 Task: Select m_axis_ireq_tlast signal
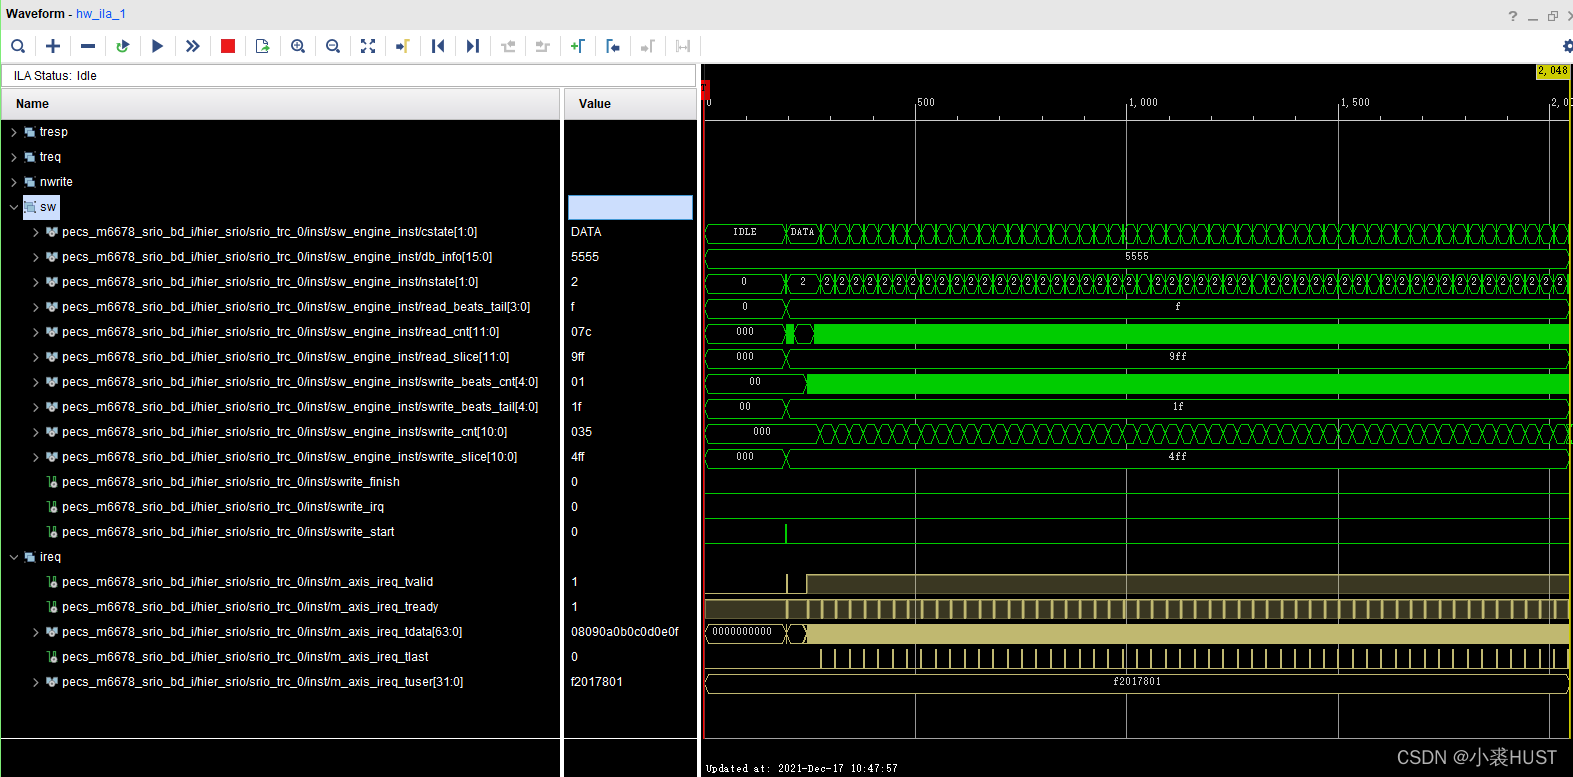click(245, 657)
